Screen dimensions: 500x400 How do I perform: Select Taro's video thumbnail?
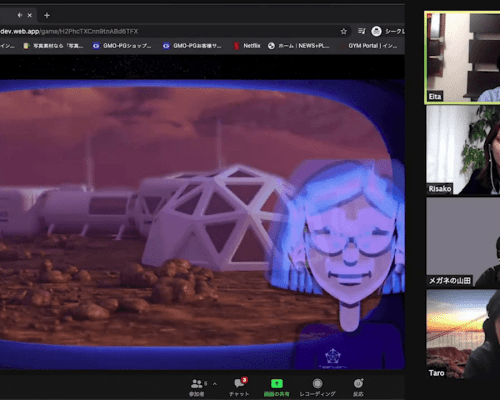[x=463, y=334]
